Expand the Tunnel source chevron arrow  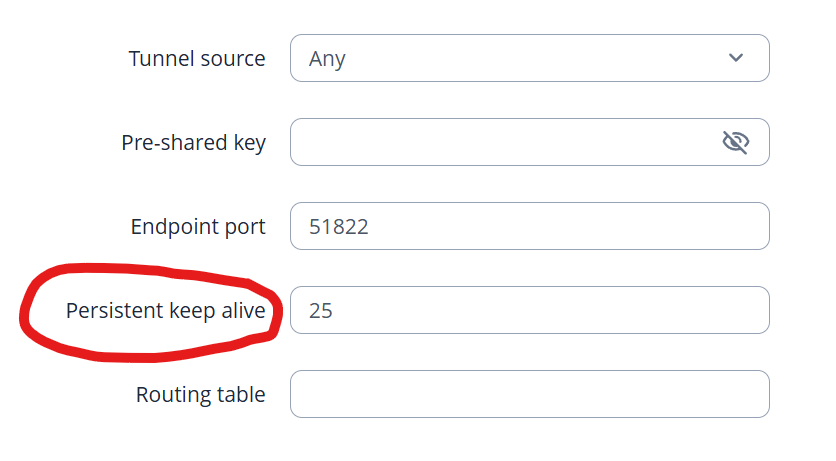[736, 58]
